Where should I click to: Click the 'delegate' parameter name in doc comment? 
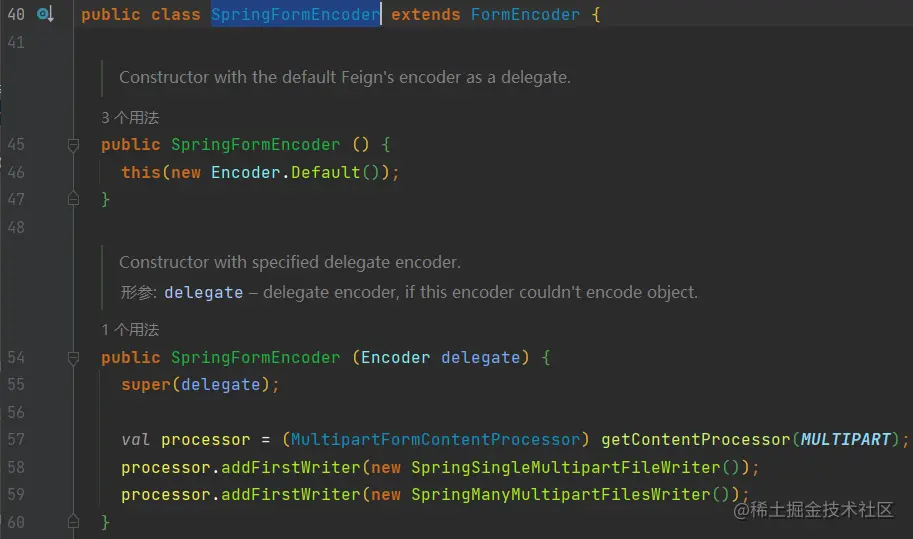pyautogui.click(x=203, y=292)
